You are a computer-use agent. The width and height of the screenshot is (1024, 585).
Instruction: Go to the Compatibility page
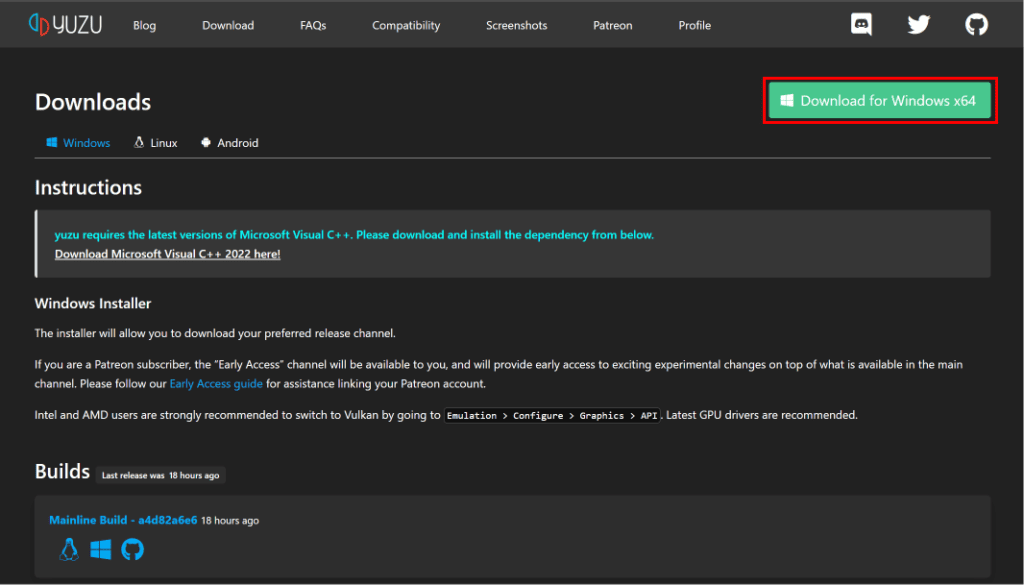tap(406, 25)
